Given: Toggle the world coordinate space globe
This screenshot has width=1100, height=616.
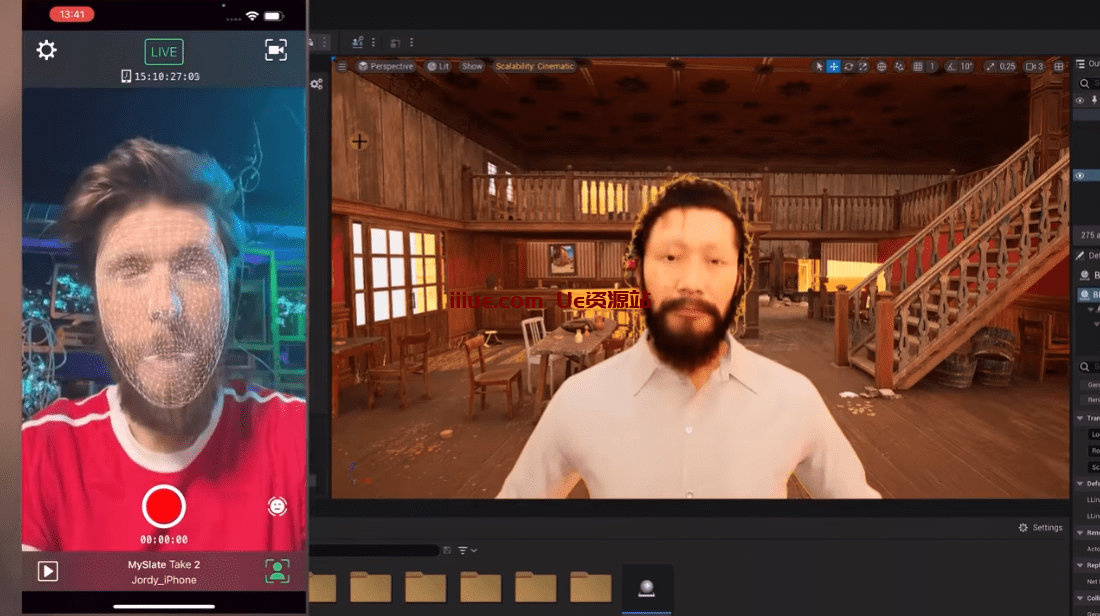Looking at the screenshot, I should (x=882, y=66).
